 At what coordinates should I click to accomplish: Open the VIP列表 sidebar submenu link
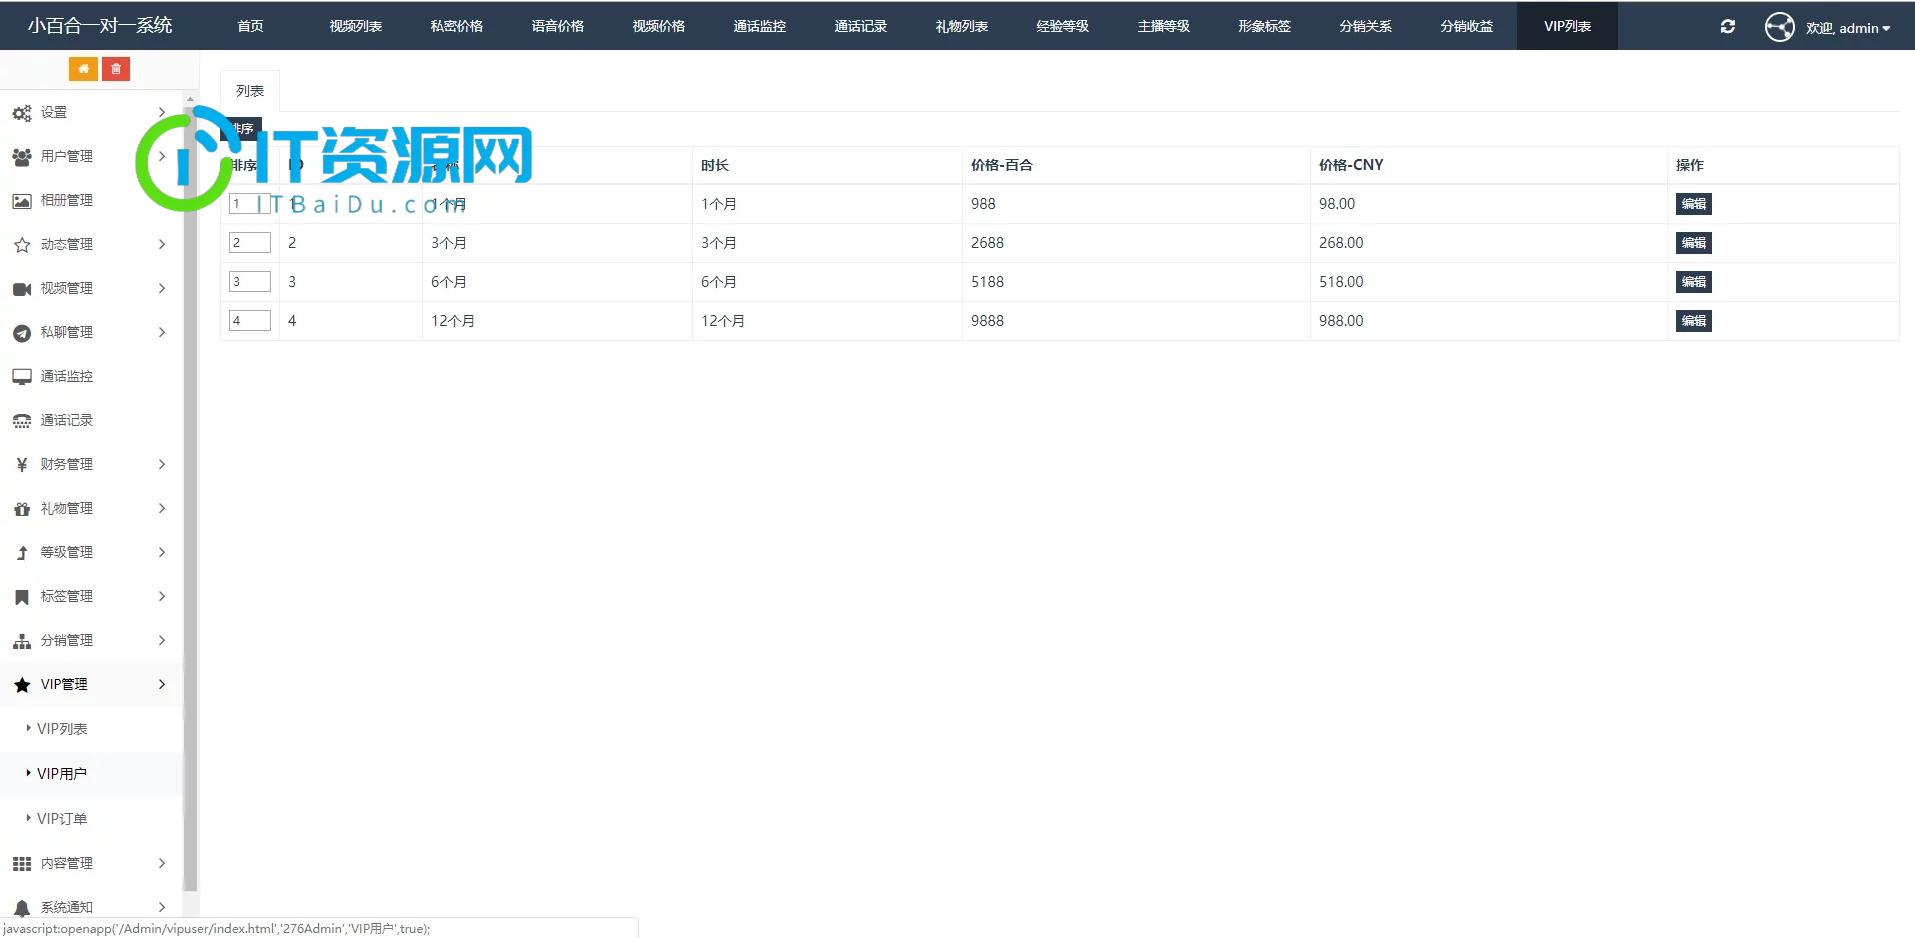pos(62,729)
